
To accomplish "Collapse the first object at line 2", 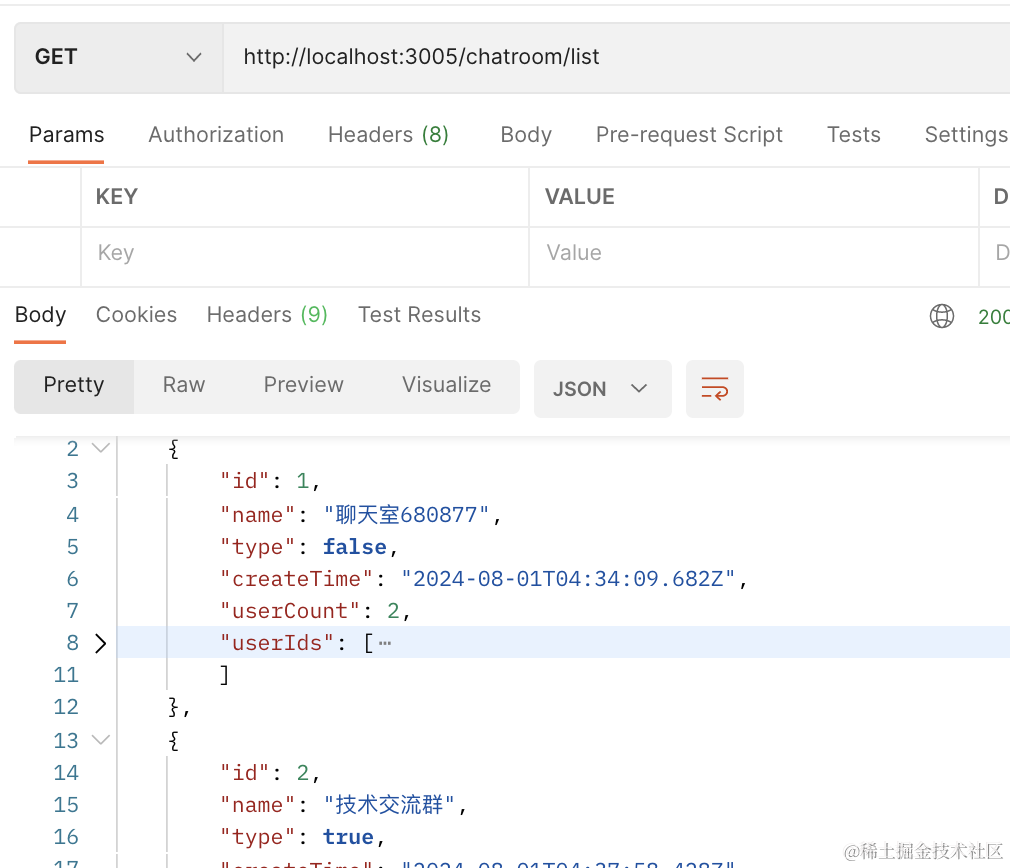I will (100, 449).
